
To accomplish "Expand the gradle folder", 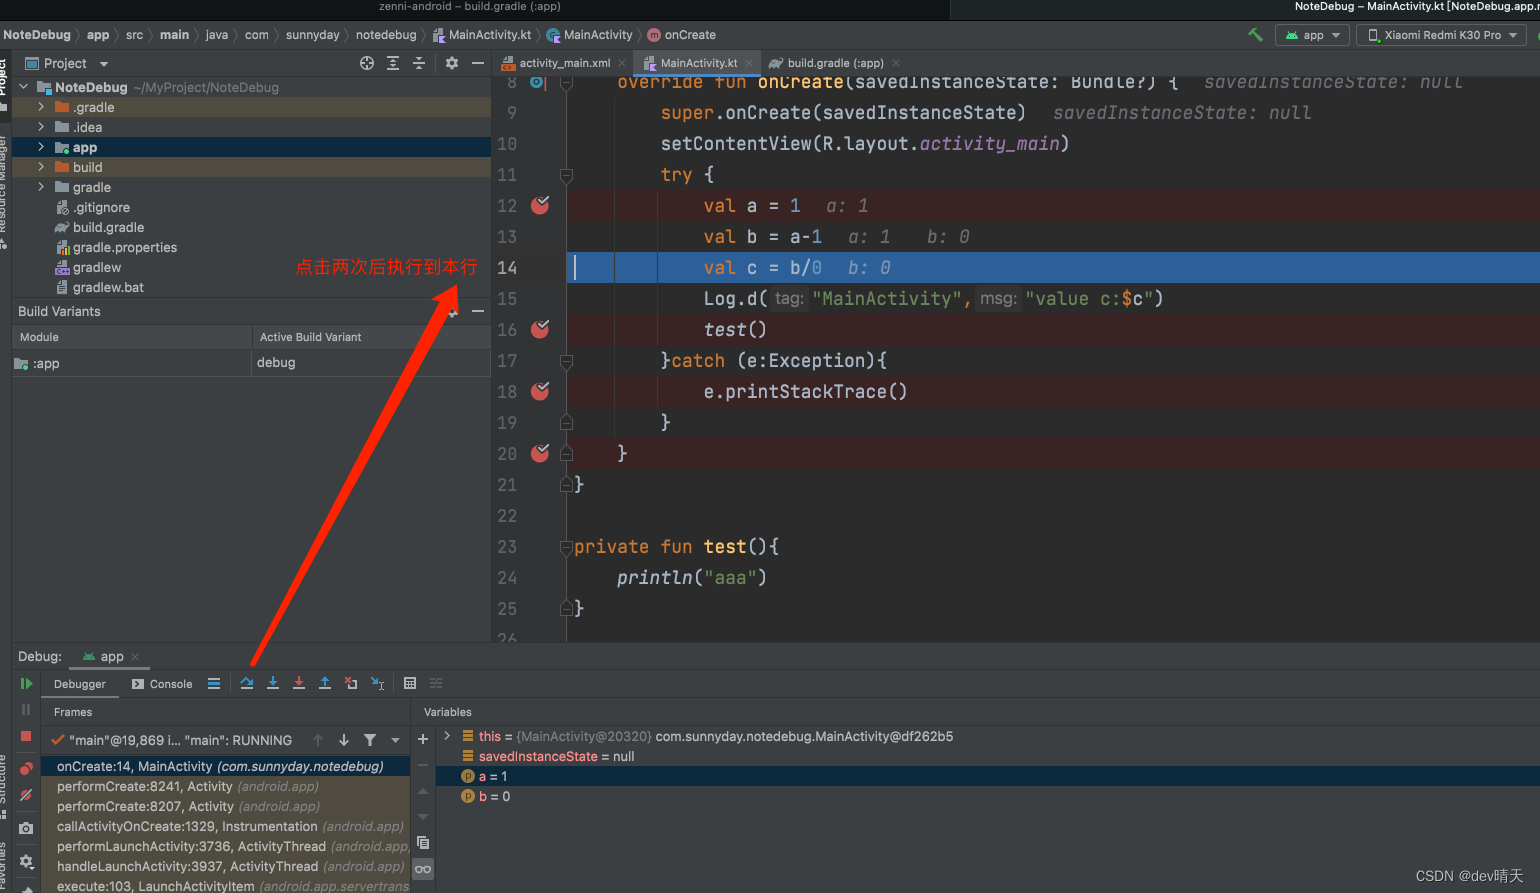I will 41,187.
